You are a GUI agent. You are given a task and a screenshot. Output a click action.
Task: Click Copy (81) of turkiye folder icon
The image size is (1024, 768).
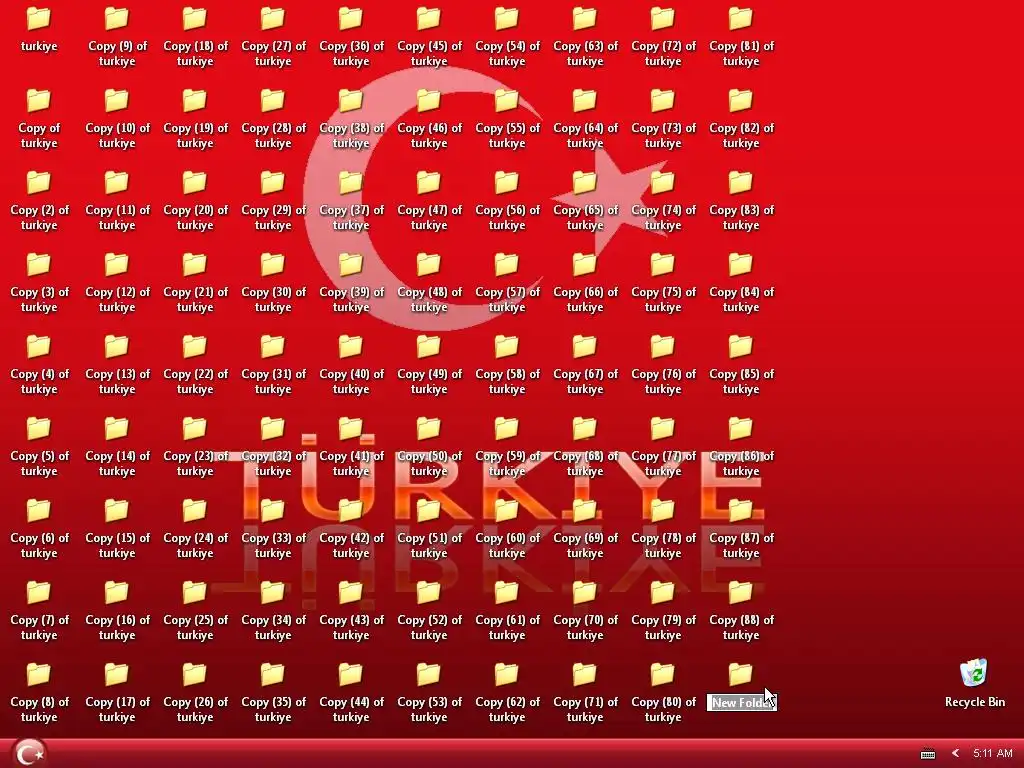(741, 18)
